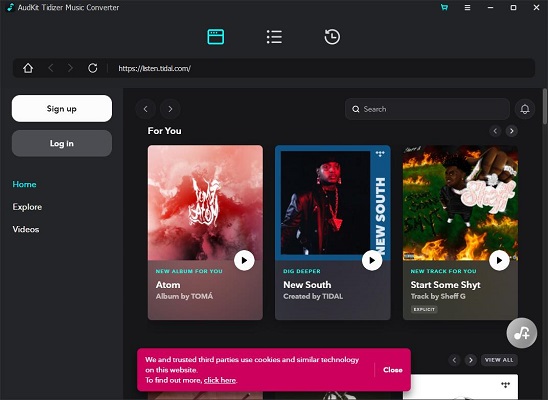The width and height of the screenshot is (548, 400).
Task: Open the shopping cart icon in title bar
Action: click(x=444, y=7)
